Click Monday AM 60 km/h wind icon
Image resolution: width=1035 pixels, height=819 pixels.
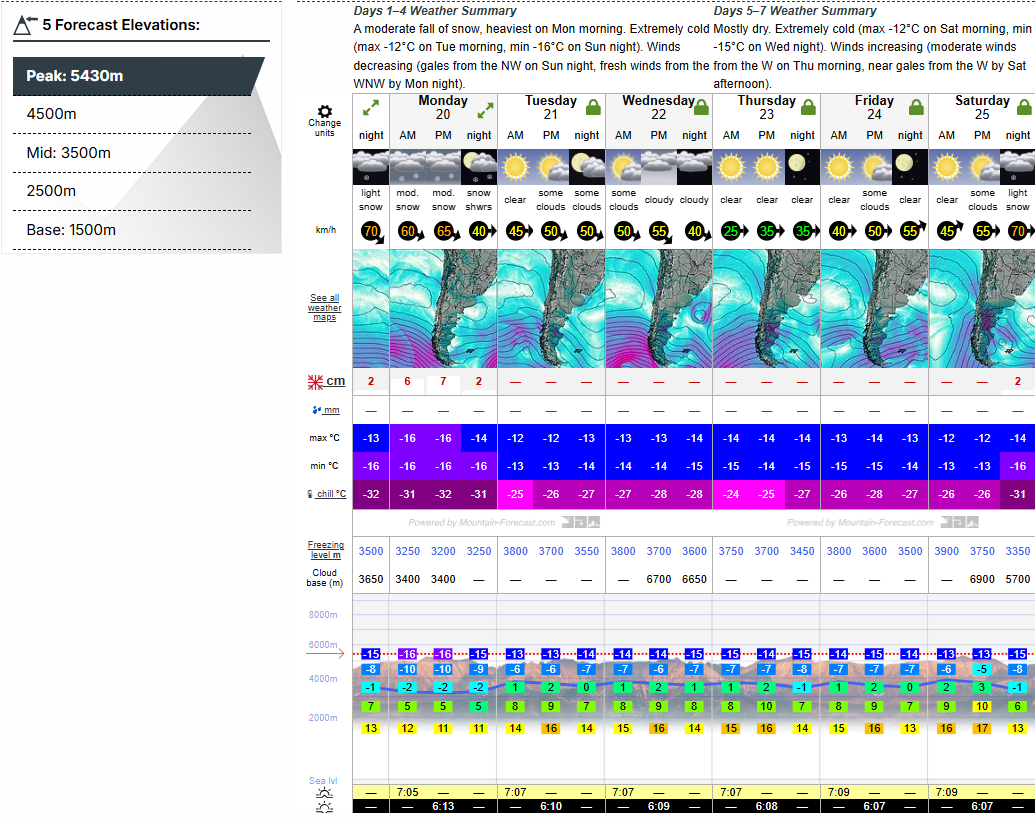point(410,232)
